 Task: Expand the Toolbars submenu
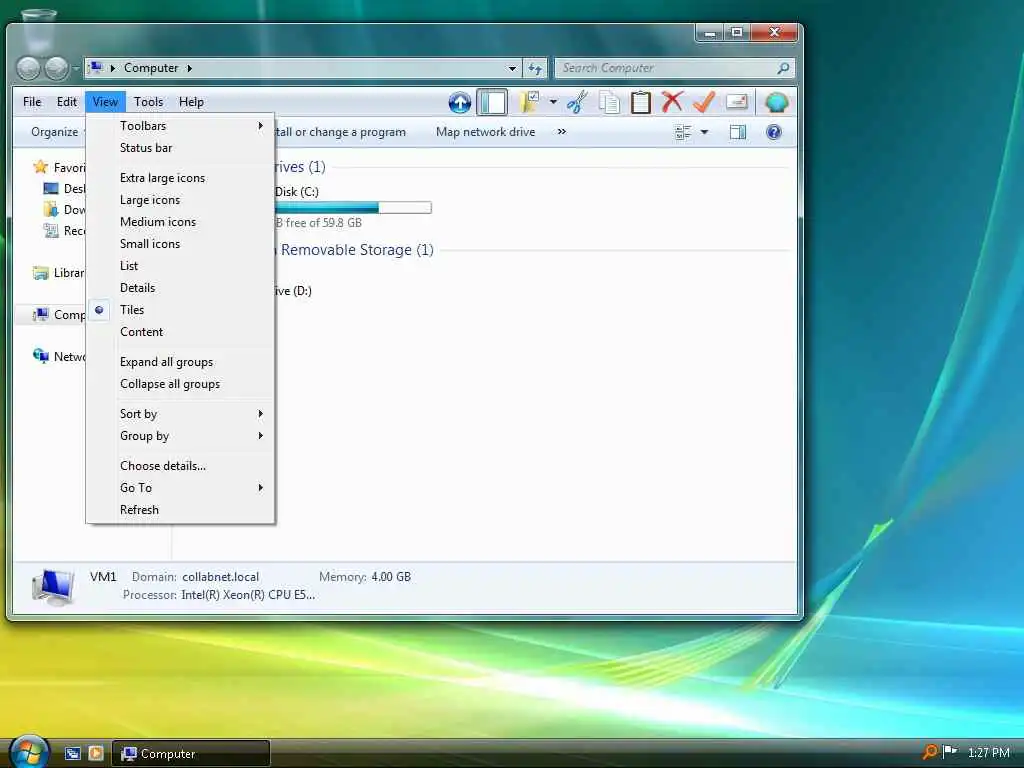(x=180, y=125)
